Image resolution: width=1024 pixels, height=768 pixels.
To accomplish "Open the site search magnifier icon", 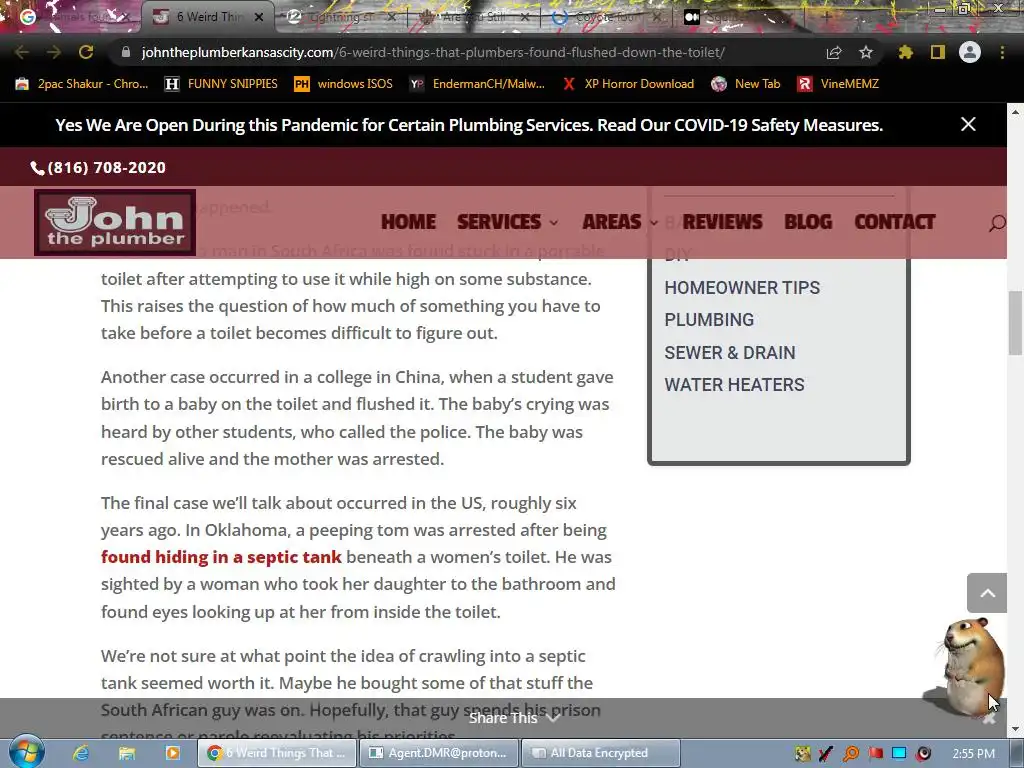I will click(x=997, y=223).
